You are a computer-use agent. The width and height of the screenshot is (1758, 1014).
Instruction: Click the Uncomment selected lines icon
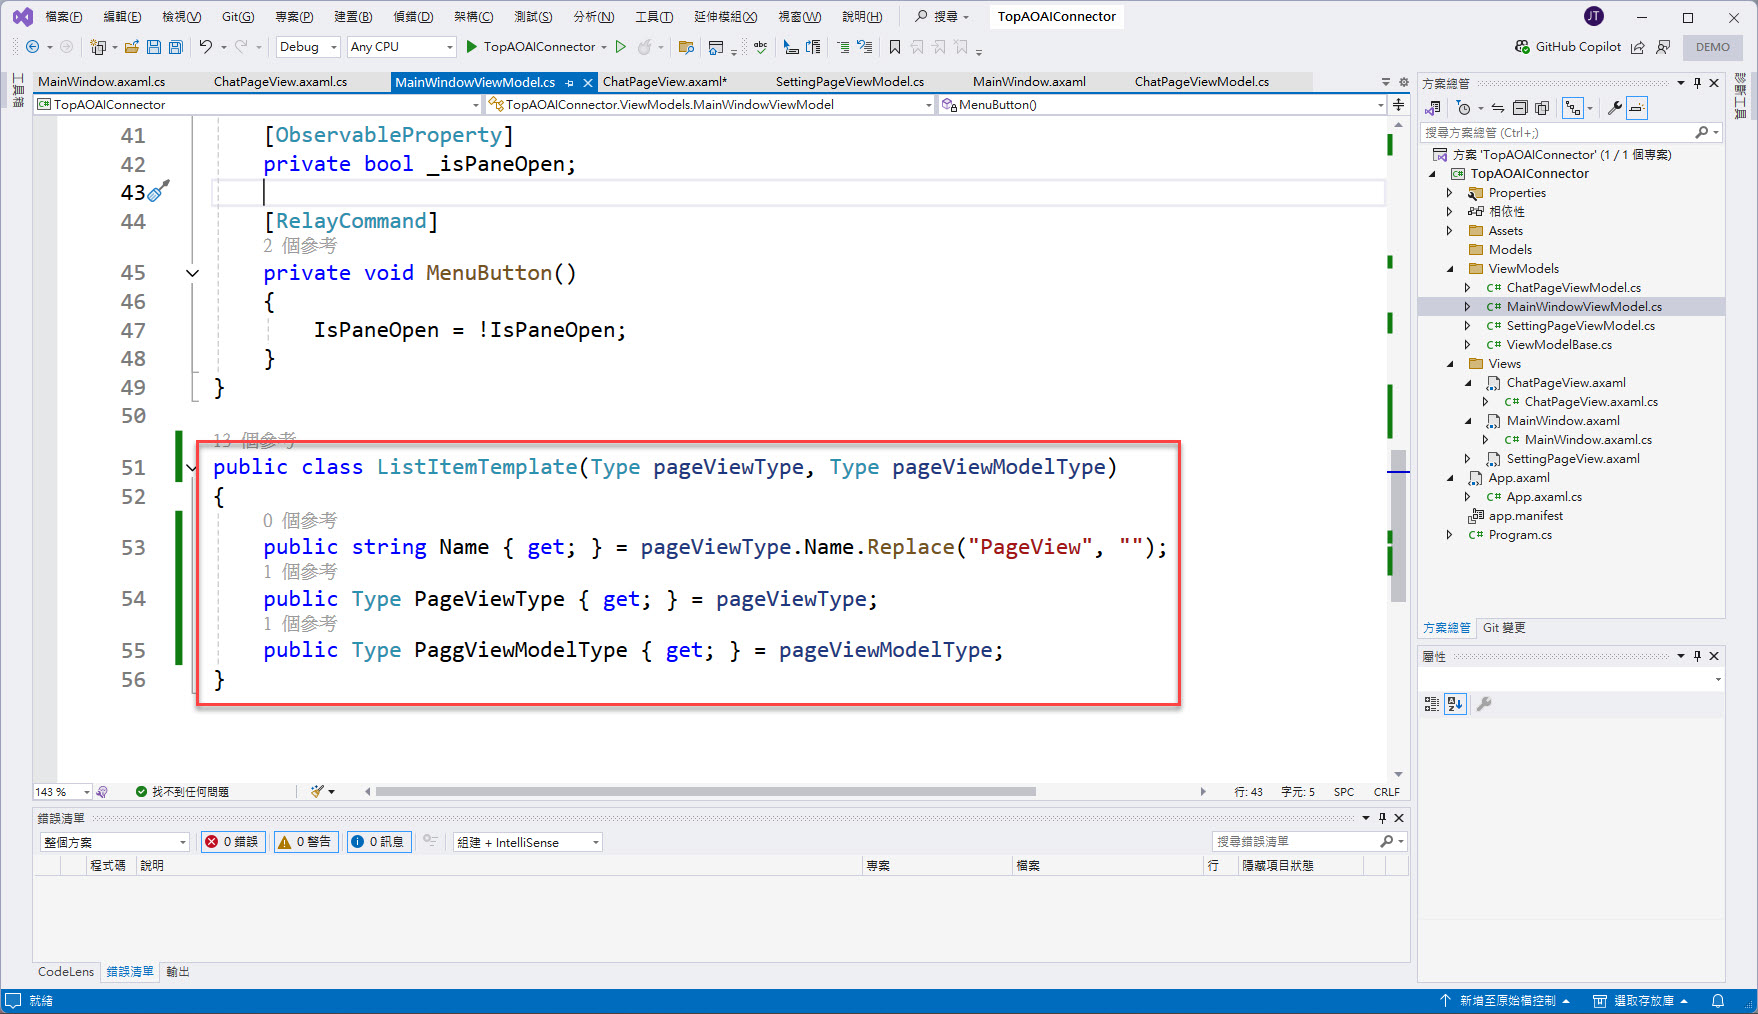click(865, 47)
